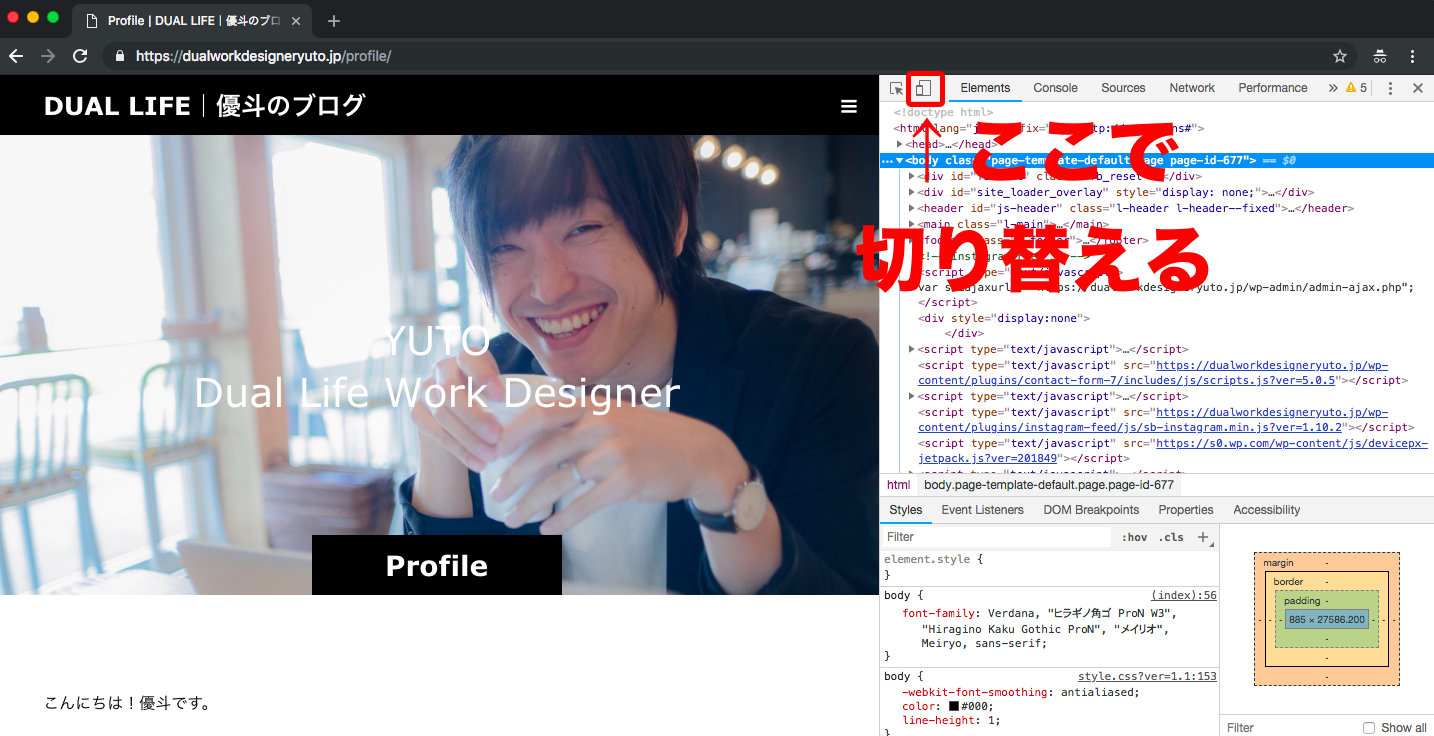1434x736 pixels.
Task: Open the (index):56 source link
Action: [1184, 595]
